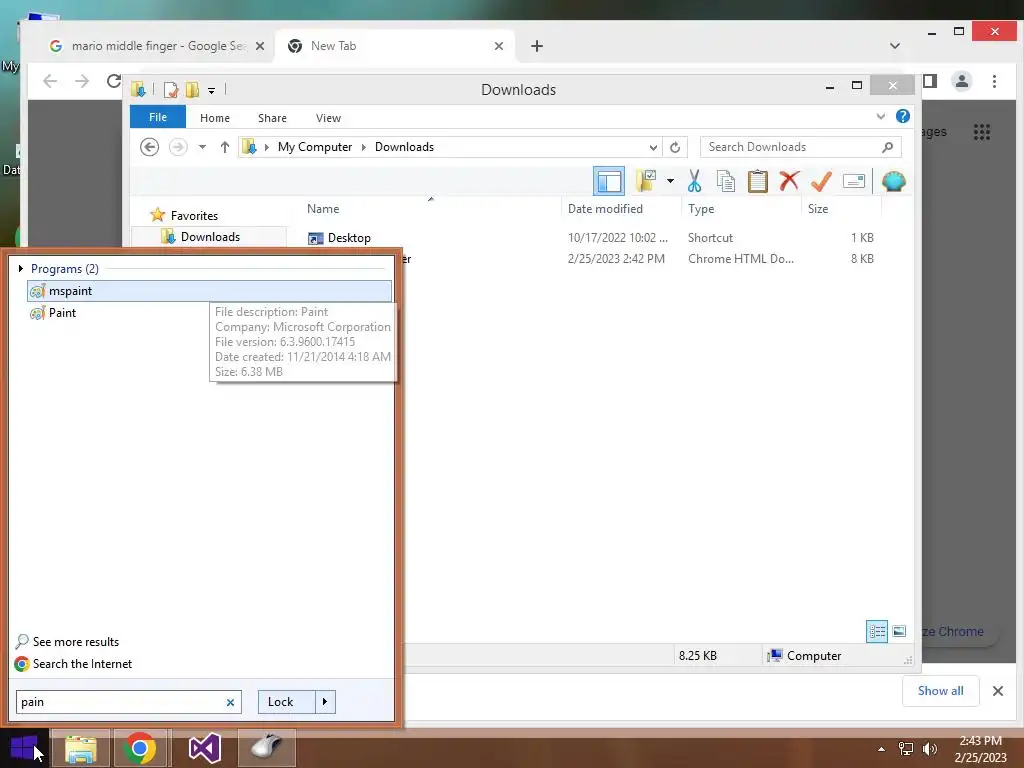This screenshot has height=768, width=1024.
Task: Click Favorites in the navigation pane
Action: (x=194, y=216)
